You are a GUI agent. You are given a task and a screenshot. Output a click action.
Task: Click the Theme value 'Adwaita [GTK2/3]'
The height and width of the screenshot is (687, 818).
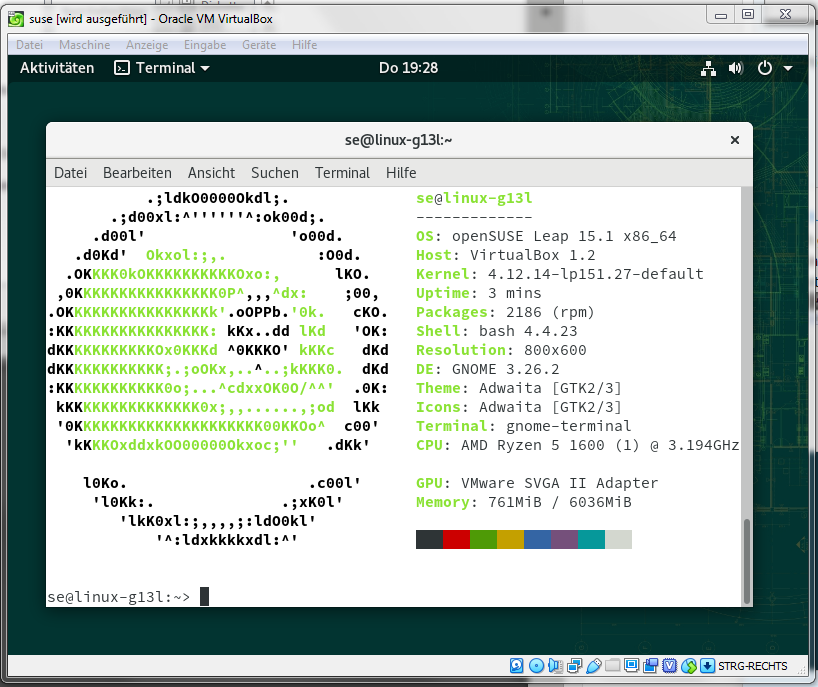point(550,388)
